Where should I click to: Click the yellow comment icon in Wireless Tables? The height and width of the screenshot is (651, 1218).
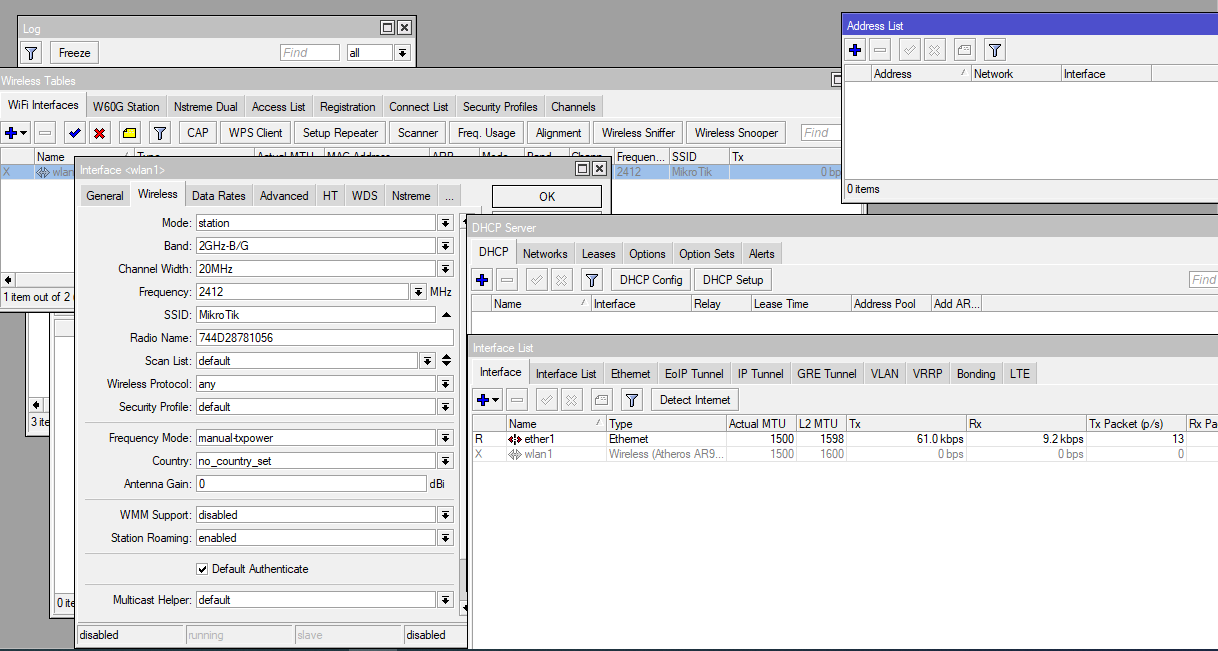[130, 133]
